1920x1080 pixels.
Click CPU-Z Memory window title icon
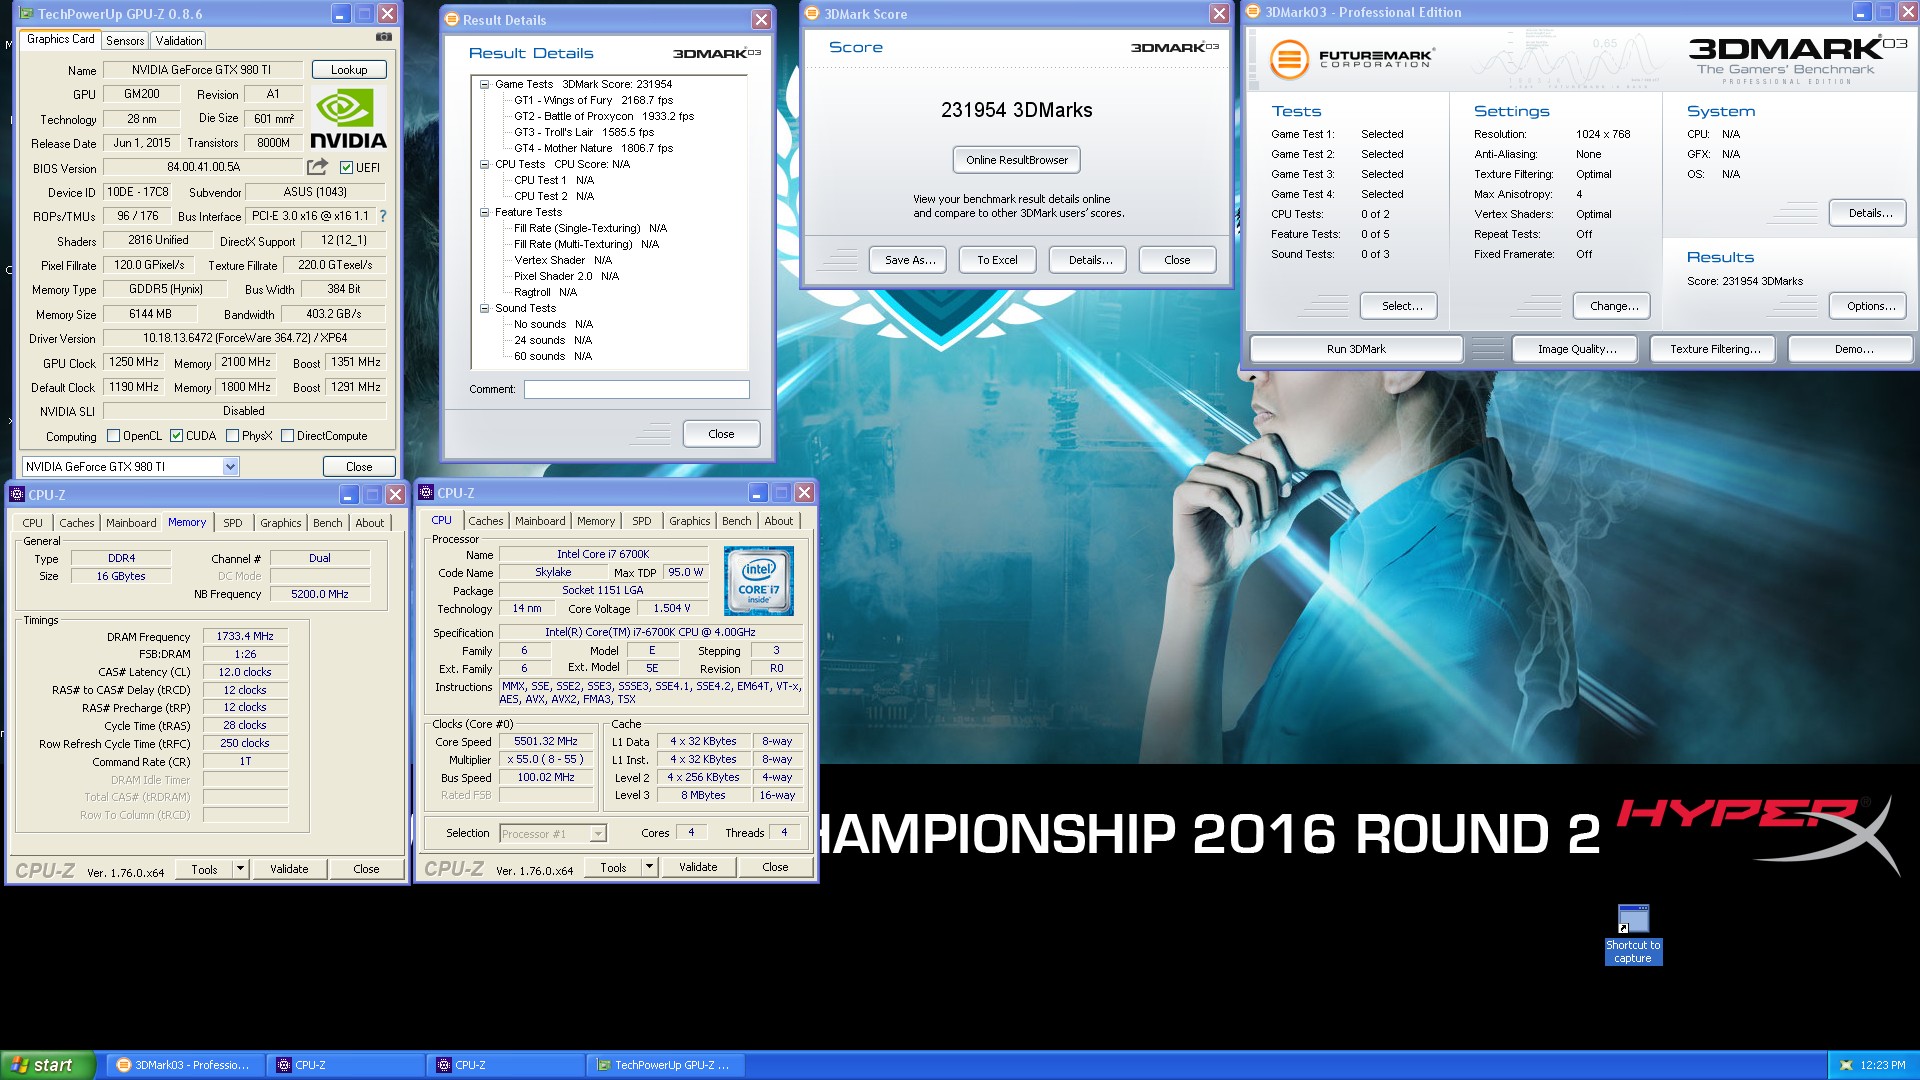17,495
